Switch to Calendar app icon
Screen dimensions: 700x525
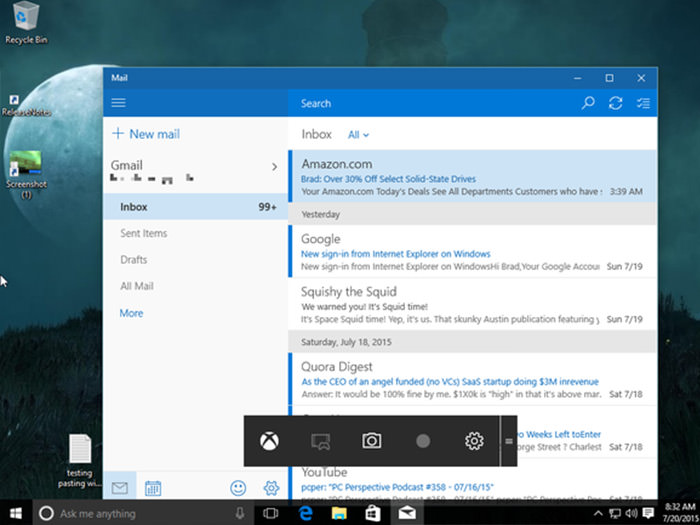153,488
